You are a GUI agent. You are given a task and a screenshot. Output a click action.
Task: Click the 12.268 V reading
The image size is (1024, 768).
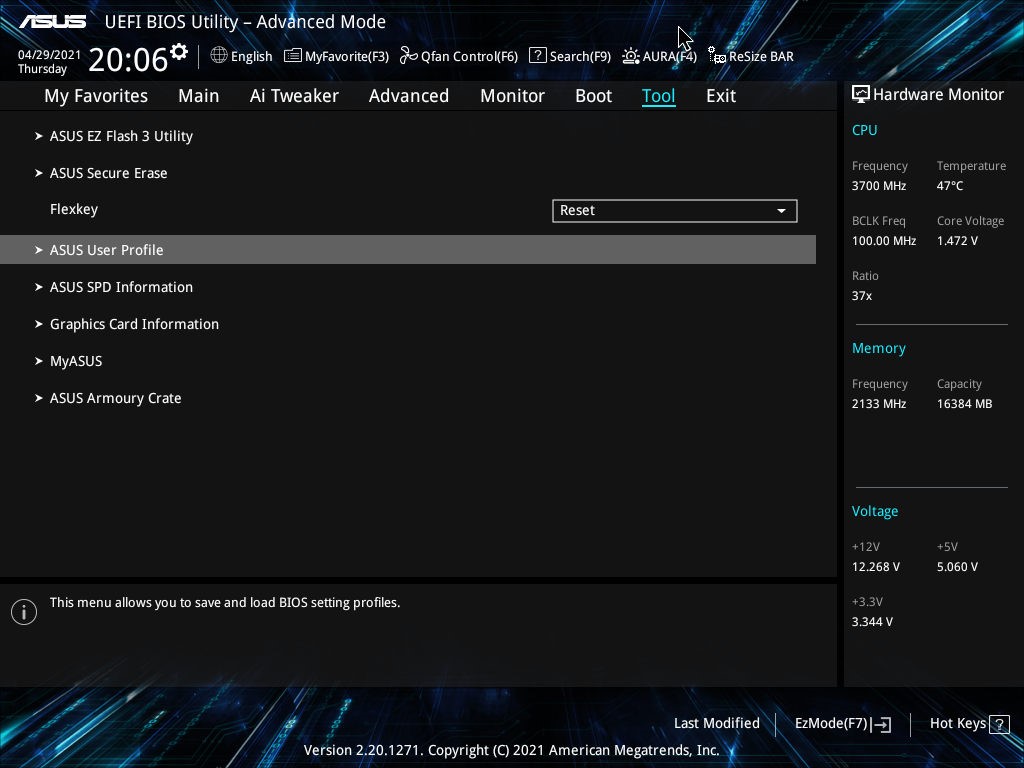pyautogui.click(x=876, y=567)
